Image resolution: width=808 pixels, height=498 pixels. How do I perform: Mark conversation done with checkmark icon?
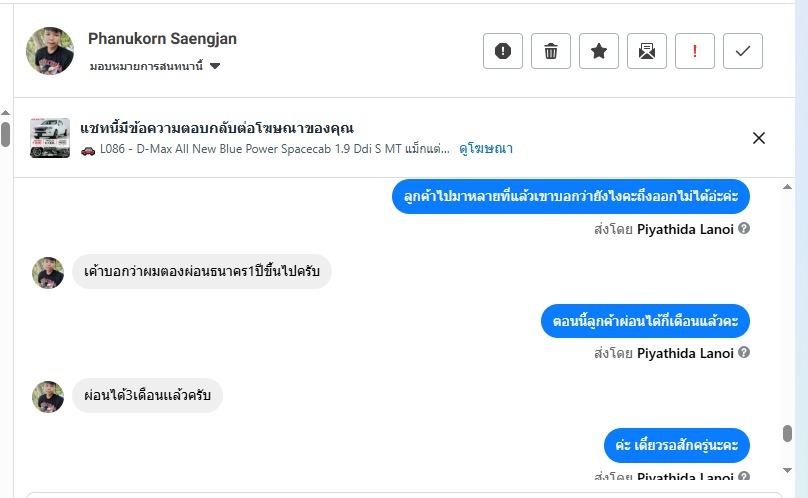tap(743, 51)
